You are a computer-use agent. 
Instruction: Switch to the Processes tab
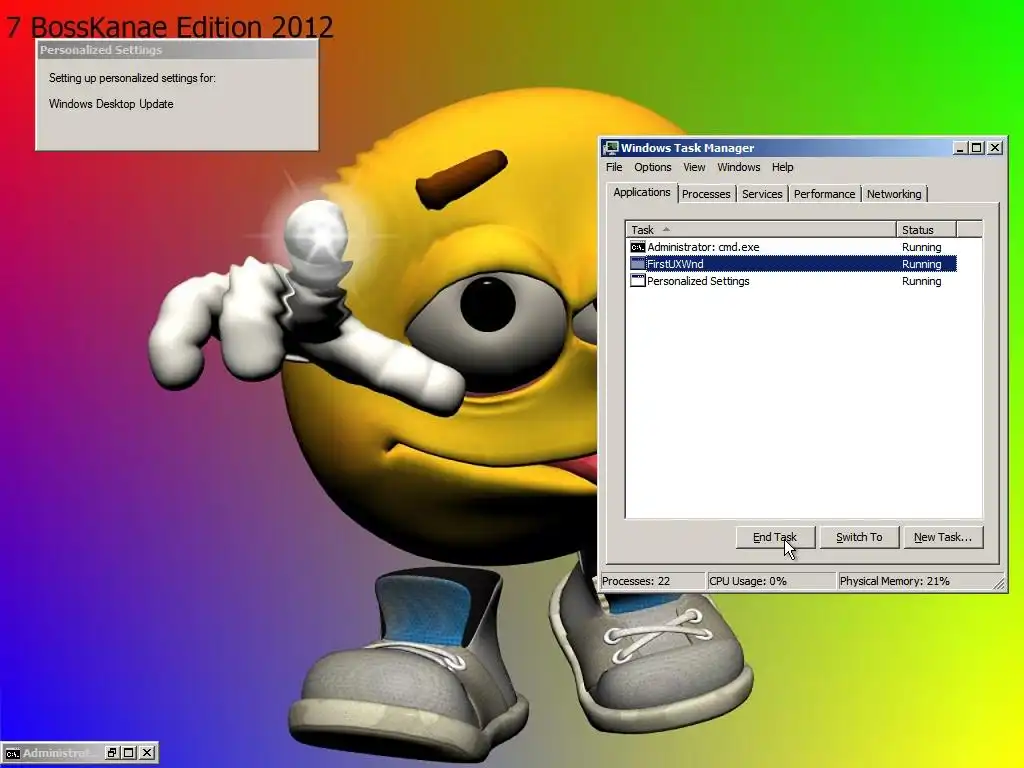[706, 194]
